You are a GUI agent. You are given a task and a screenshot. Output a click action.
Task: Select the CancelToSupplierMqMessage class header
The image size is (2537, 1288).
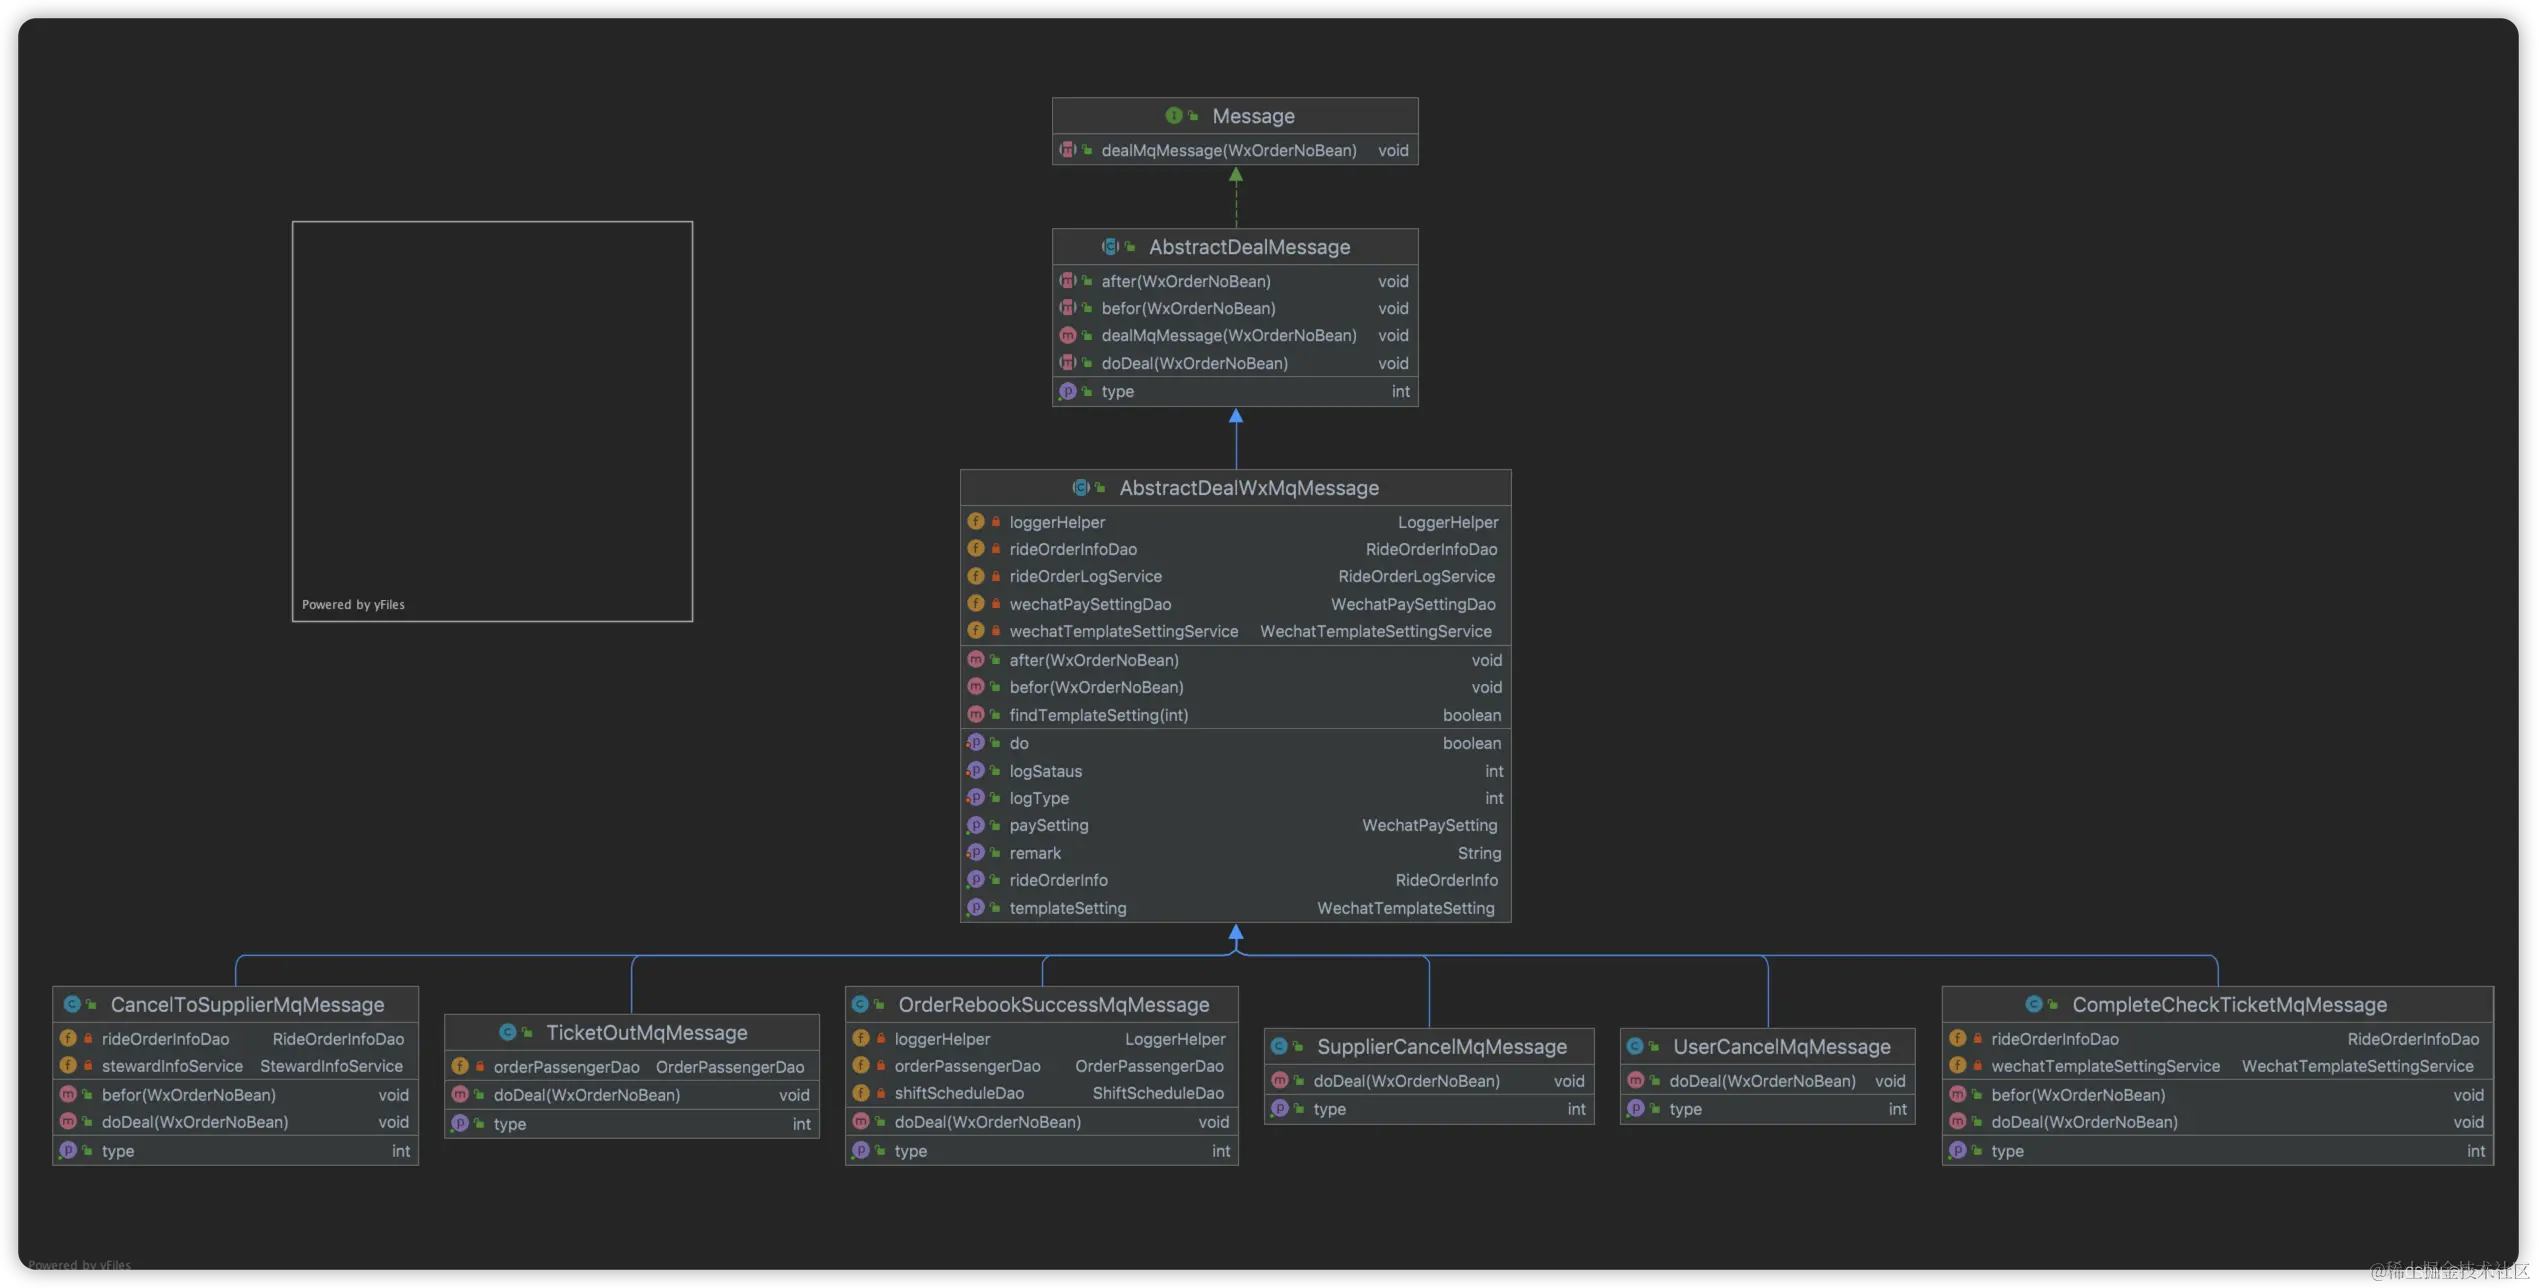247,1004
